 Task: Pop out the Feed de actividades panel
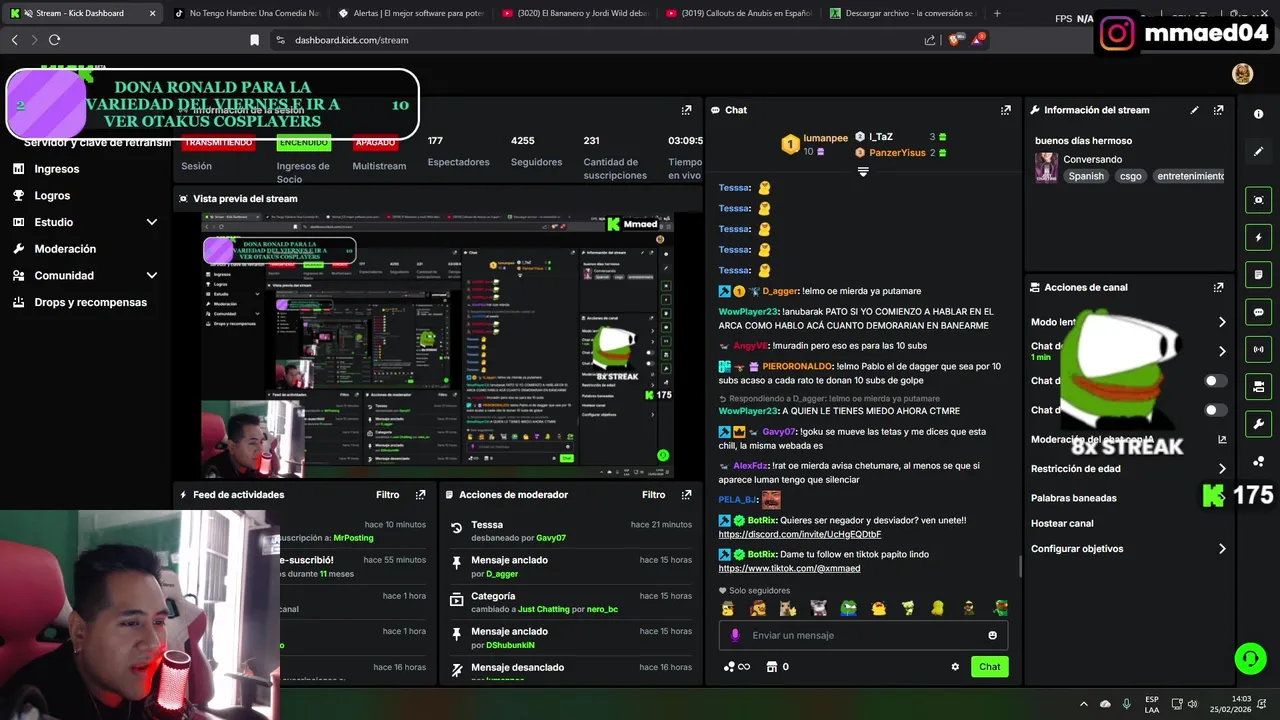click(420, 494)
